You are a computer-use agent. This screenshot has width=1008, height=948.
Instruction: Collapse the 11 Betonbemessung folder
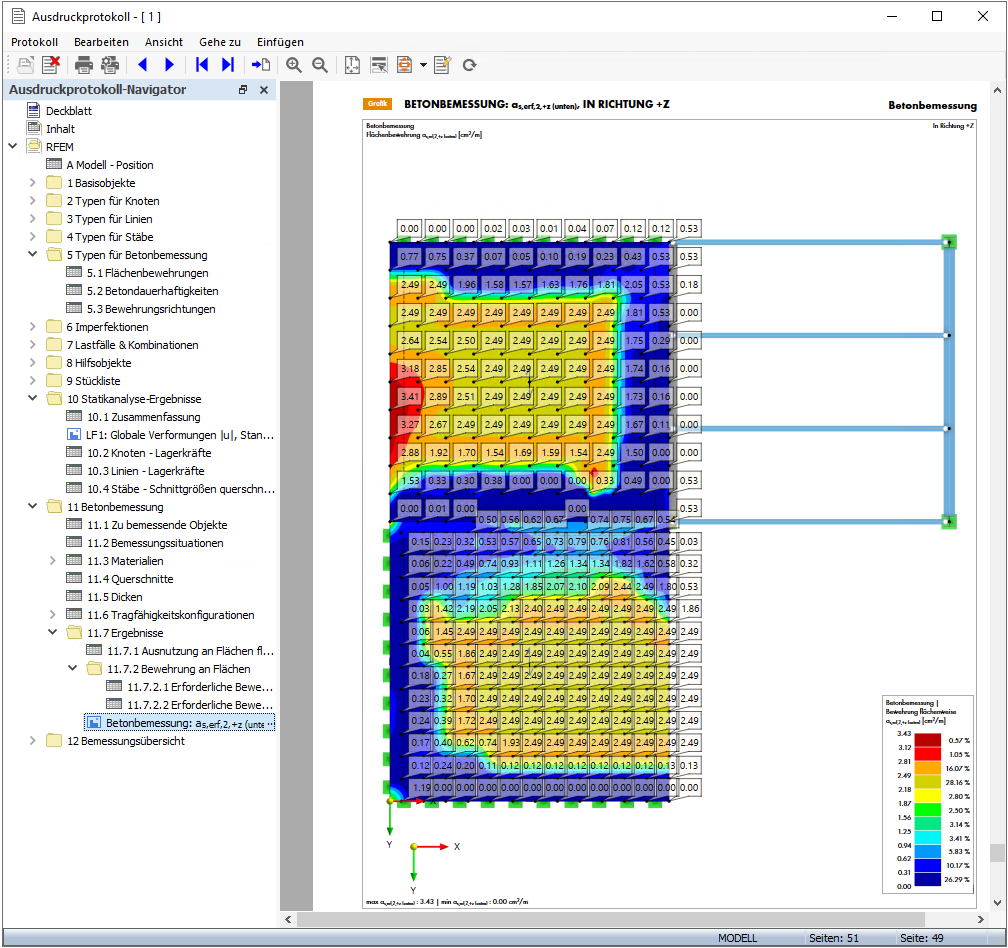(x=33, y=507)
